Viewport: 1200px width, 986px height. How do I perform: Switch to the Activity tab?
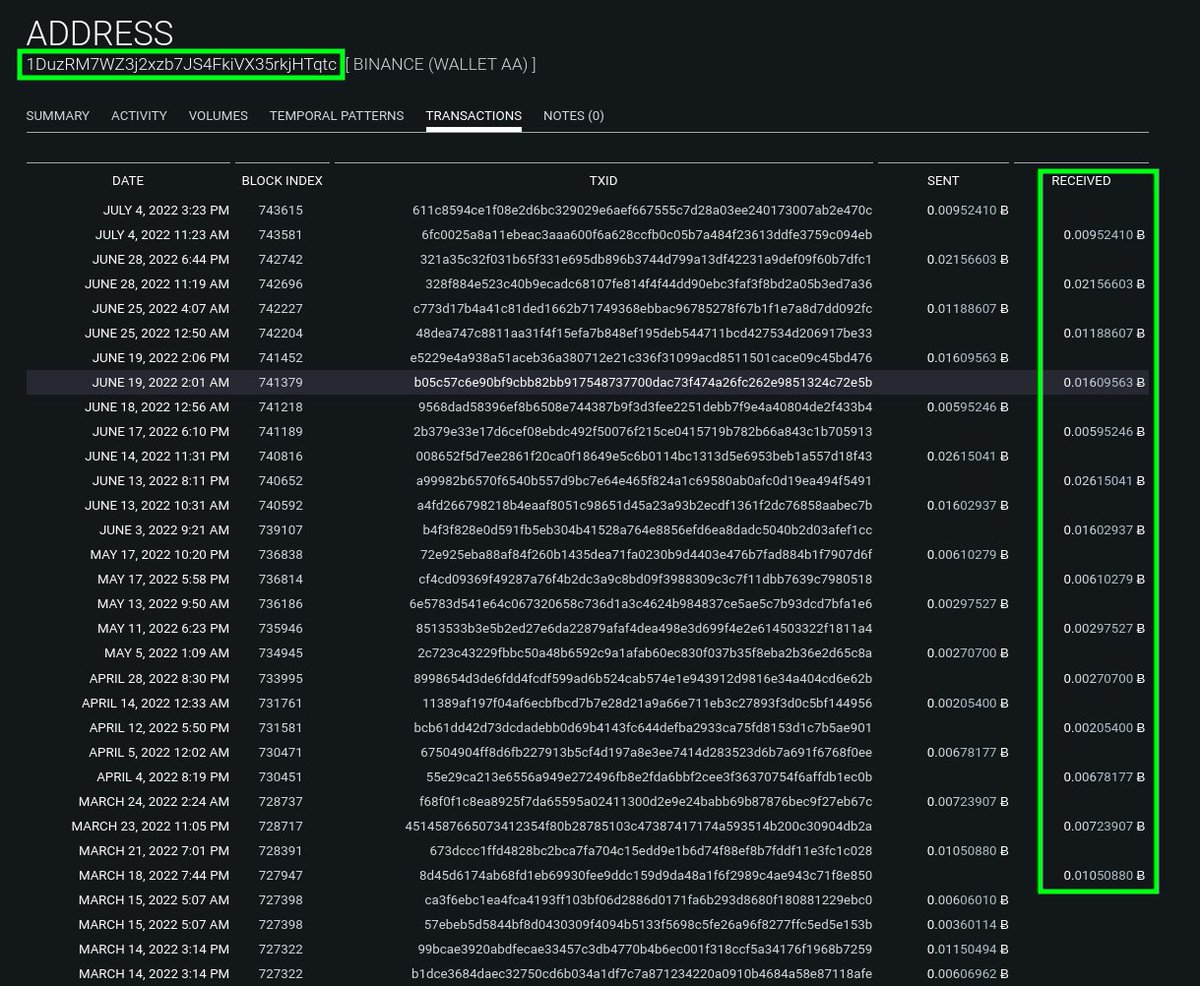tap(139, 116)
